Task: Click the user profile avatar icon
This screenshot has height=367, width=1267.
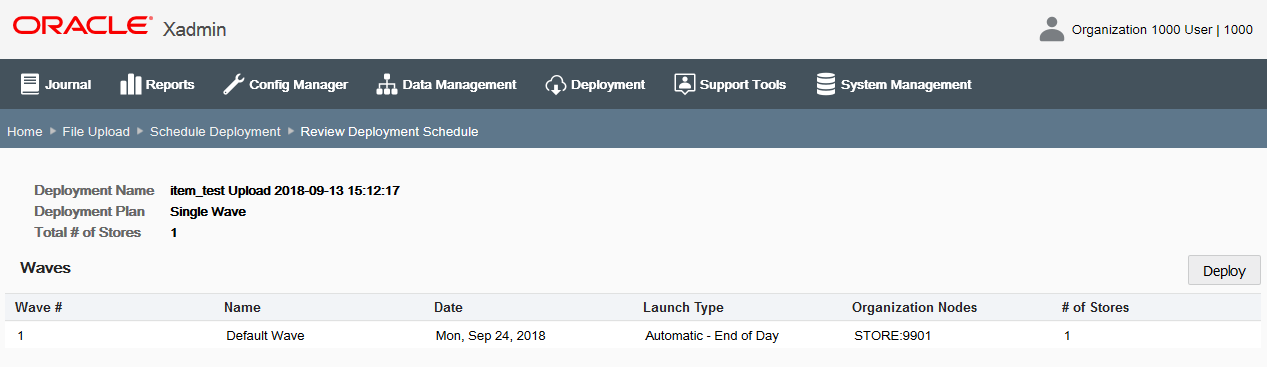Action: point(1052,29)
